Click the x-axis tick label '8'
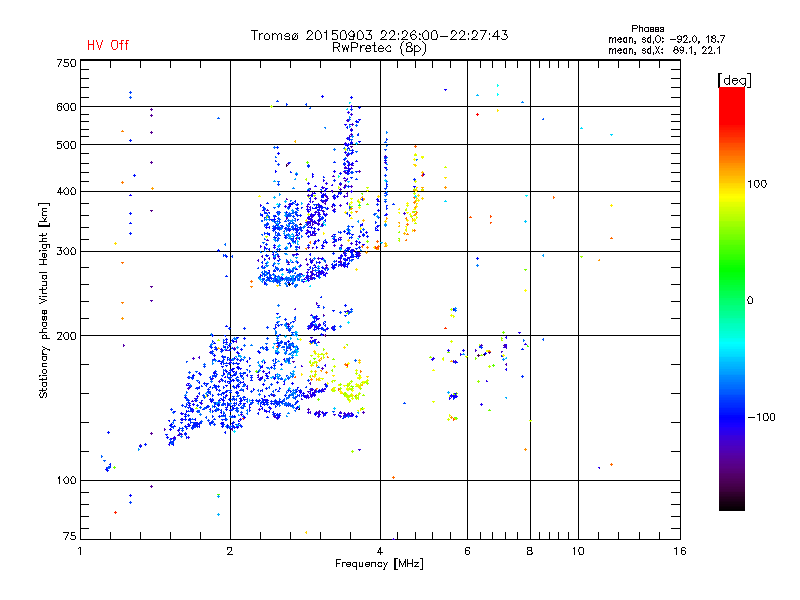Viewport: 800px width, 600px height. [x=530, y=551]
